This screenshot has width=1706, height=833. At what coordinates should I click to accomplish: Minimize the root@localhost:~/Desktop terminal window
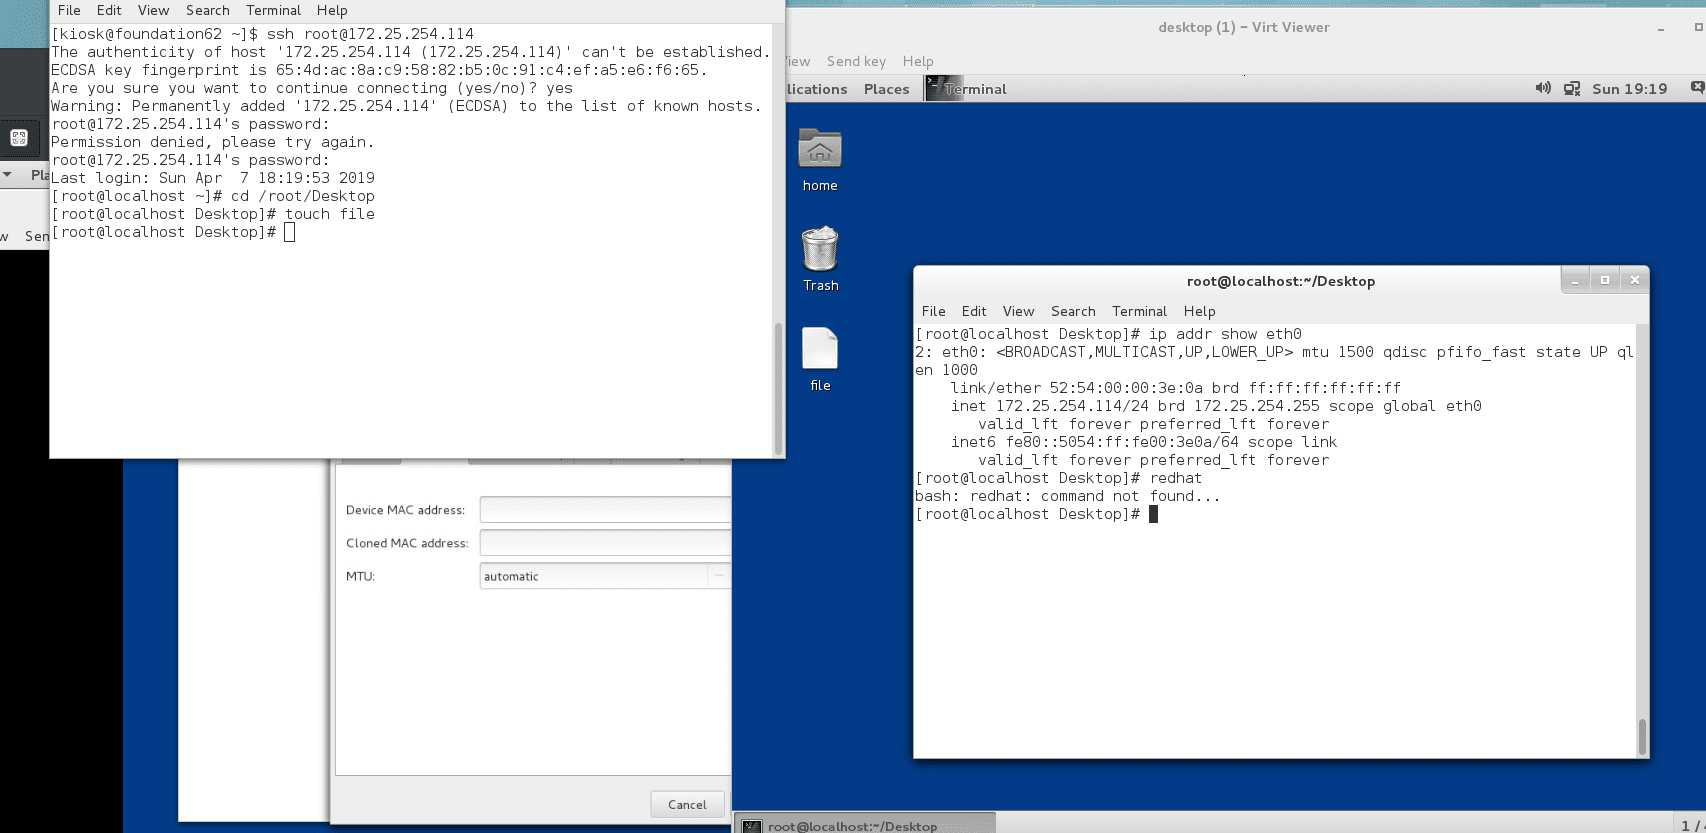click(1575, 280)
